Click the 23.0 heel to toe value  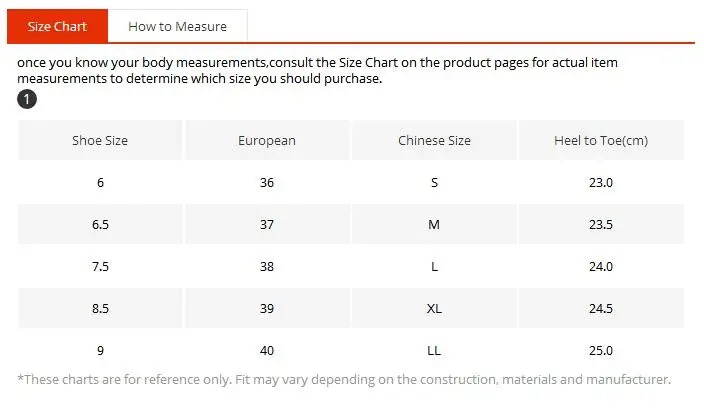(601, 182)
